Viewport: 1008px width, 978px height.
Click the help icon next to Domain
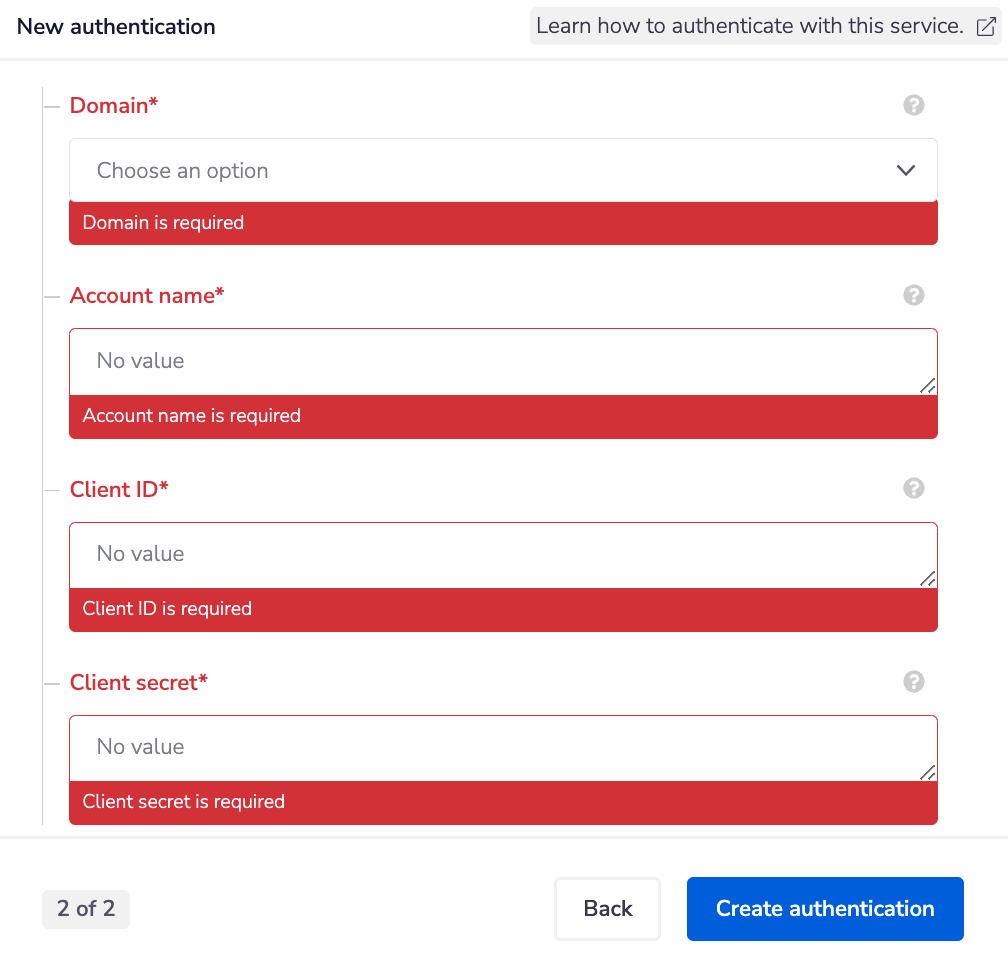(x=913, y=105)
